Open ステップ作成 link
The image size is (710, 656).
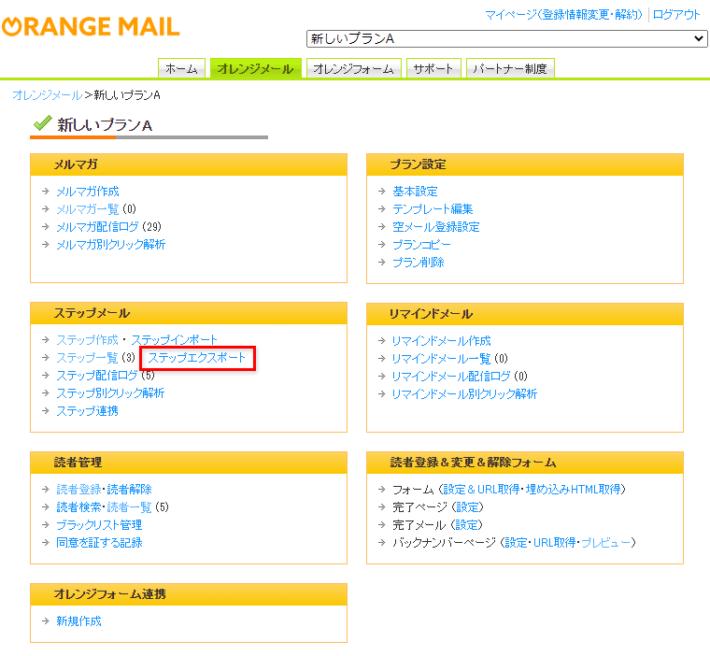click(x=87, y=340)
